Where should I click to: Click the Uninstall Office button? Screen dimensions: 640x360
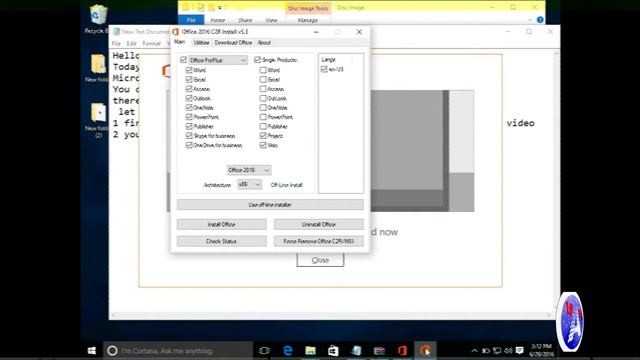[x=319, y=224]
